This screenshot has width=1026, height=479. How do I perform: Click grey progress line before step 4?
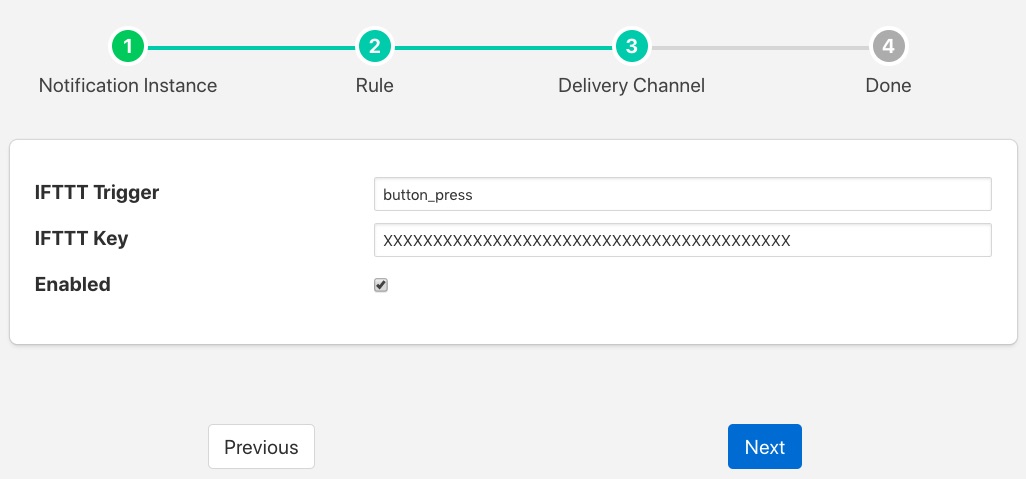760,47
